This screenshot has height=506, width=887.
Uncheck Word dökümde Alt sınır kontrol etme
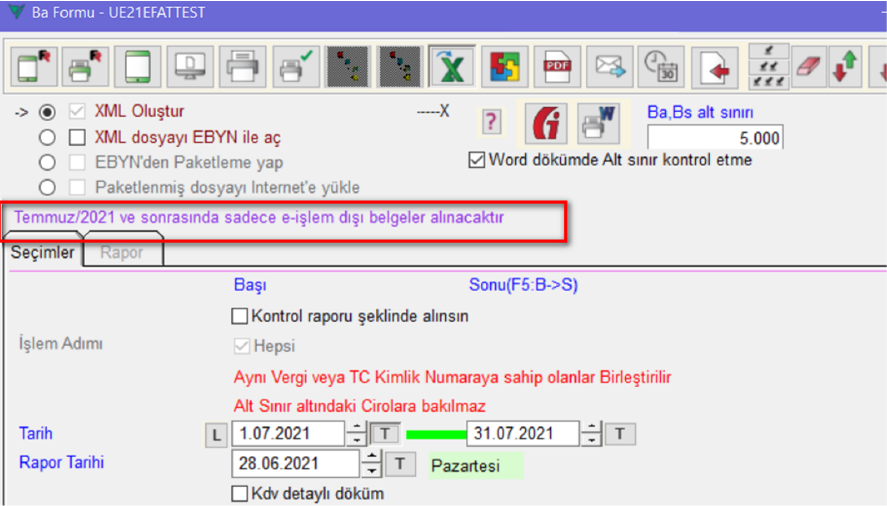[477, 160]
